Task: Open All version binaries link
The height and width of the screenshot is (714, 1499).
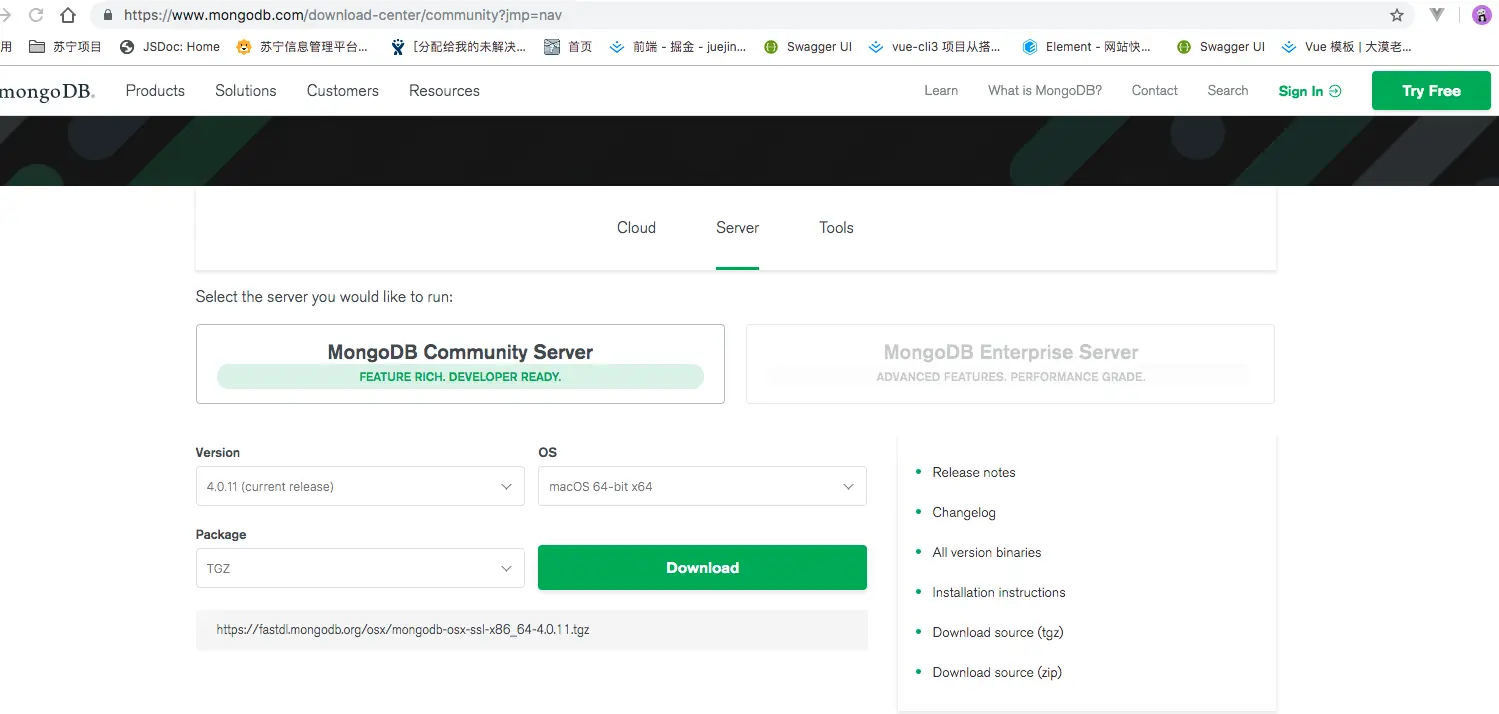Action: pos(987,552)
